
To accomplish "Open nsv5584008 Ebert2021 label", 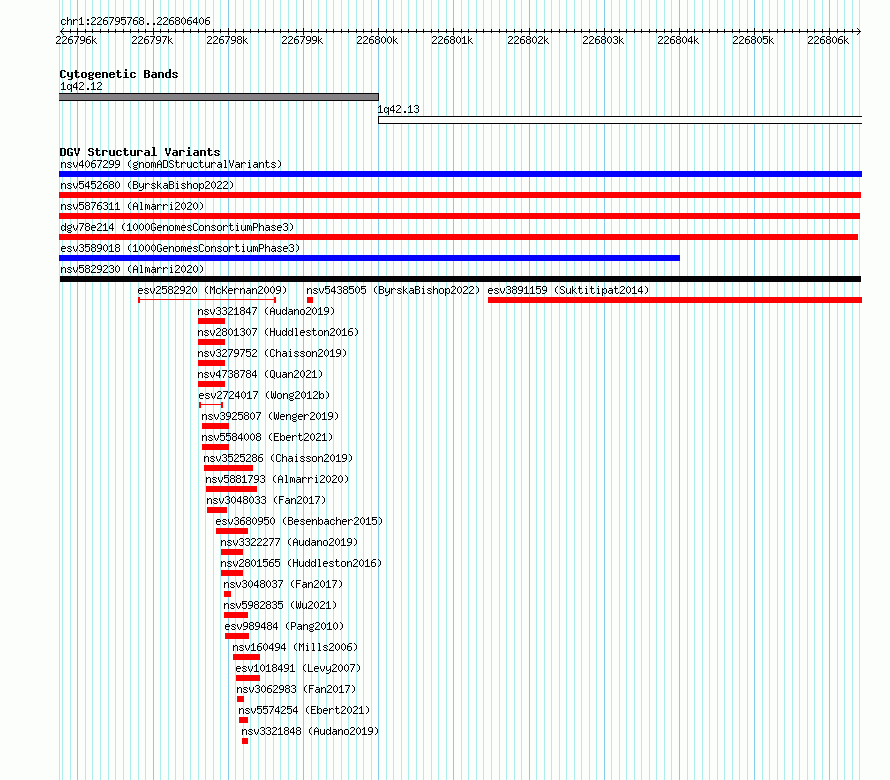I will pos(267,437).
